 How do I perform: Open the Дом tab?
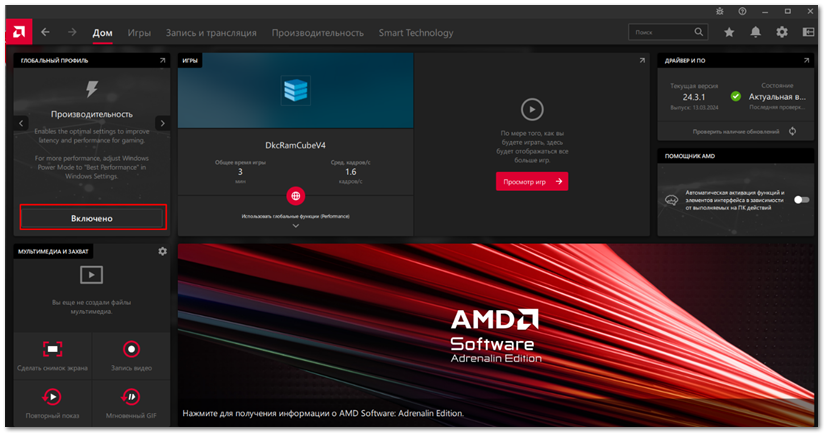[x=102, y=33]
